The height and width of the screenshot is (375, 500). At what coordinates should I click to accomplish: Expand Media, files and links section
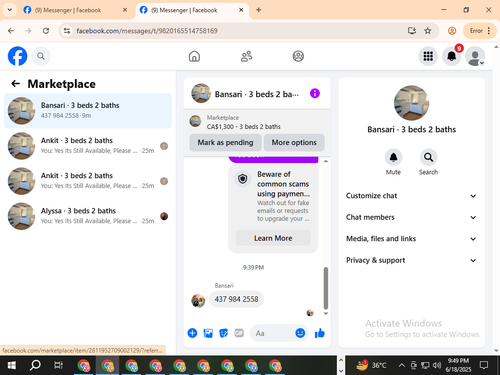(411, 239)
